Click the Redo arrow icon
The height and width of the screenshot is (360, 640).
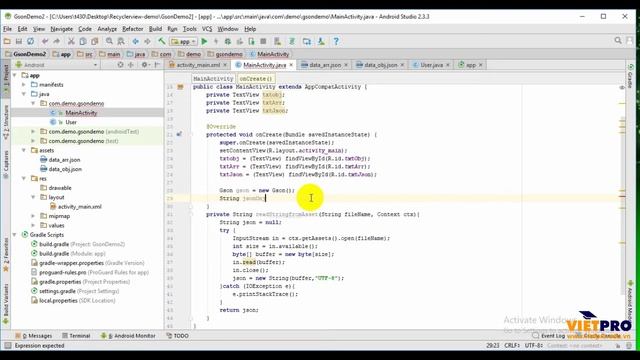(57, 41)
